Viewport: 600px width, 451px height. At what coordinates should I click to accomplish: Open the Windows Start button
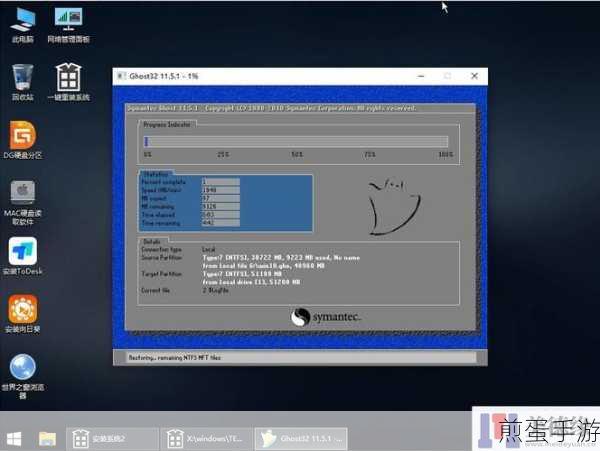[14, 438]
